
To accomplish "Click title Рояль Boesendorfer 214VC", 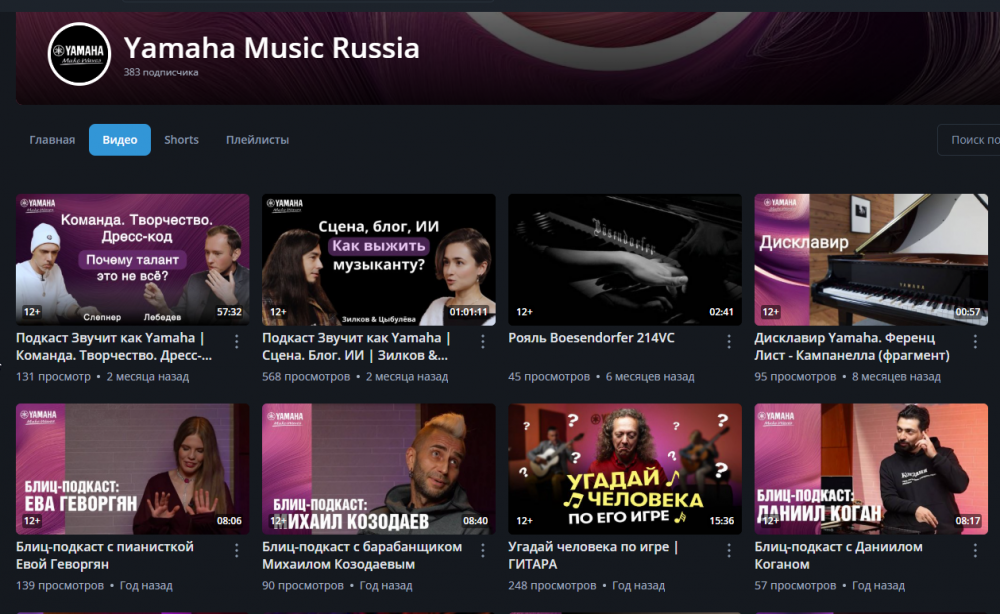I will [x=591, y=338].
